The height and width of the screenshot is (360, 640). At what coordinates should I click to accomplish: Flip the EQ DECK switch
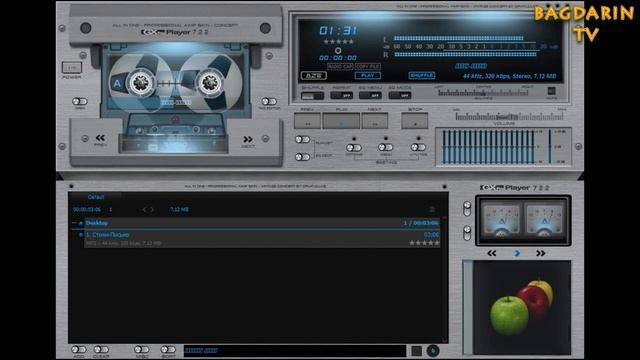coord(302,157)
